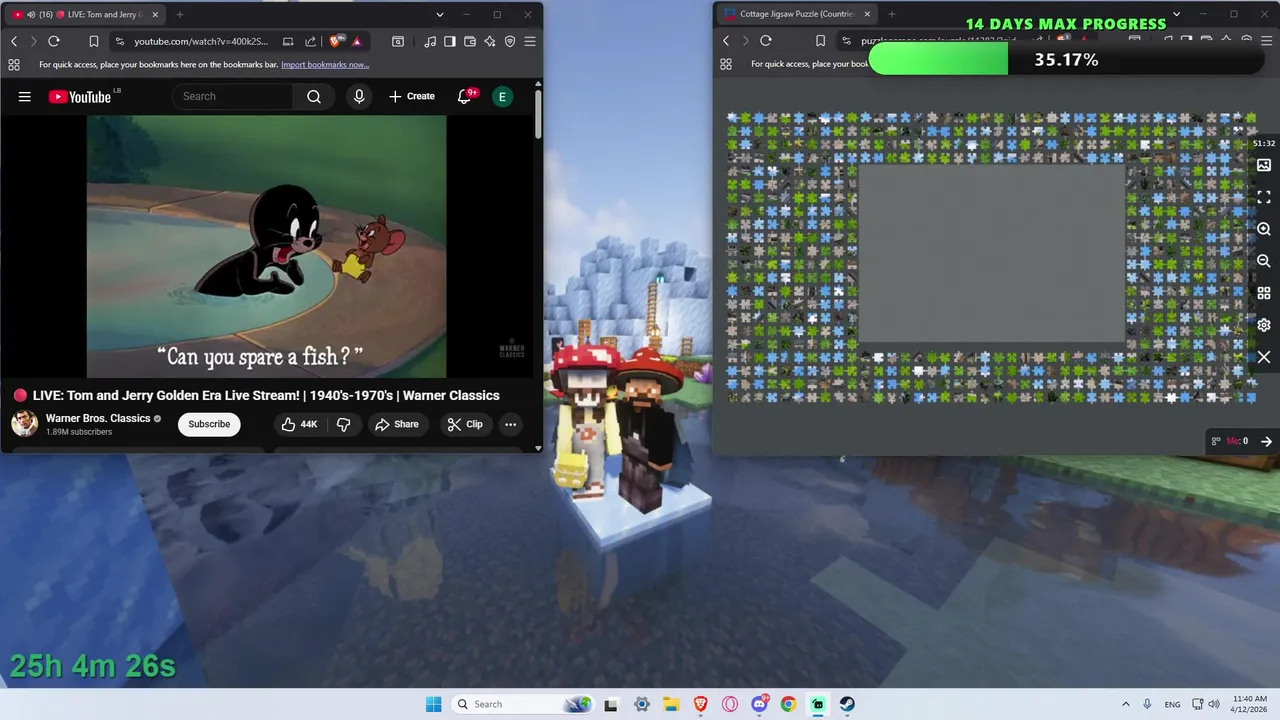This screenshot has height=720, width=1280.
Task: Go back in the YouTube browser window
Action: pos(14,41)
